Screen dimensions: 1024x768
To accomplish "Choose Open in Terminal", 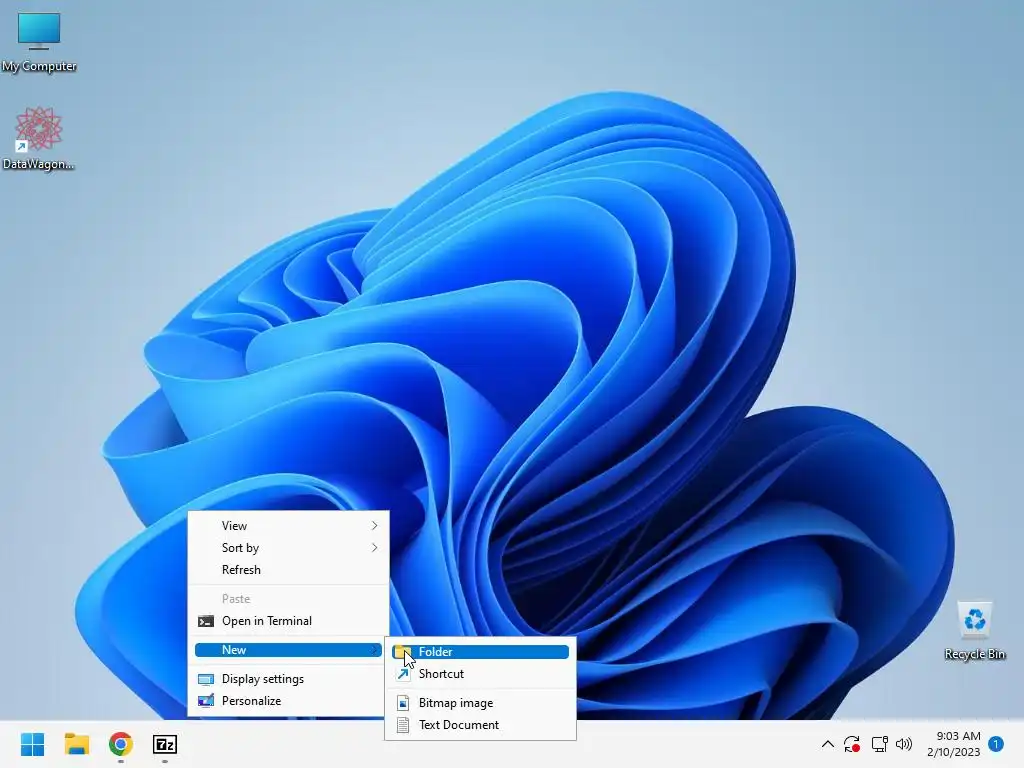I will [289, 621].
